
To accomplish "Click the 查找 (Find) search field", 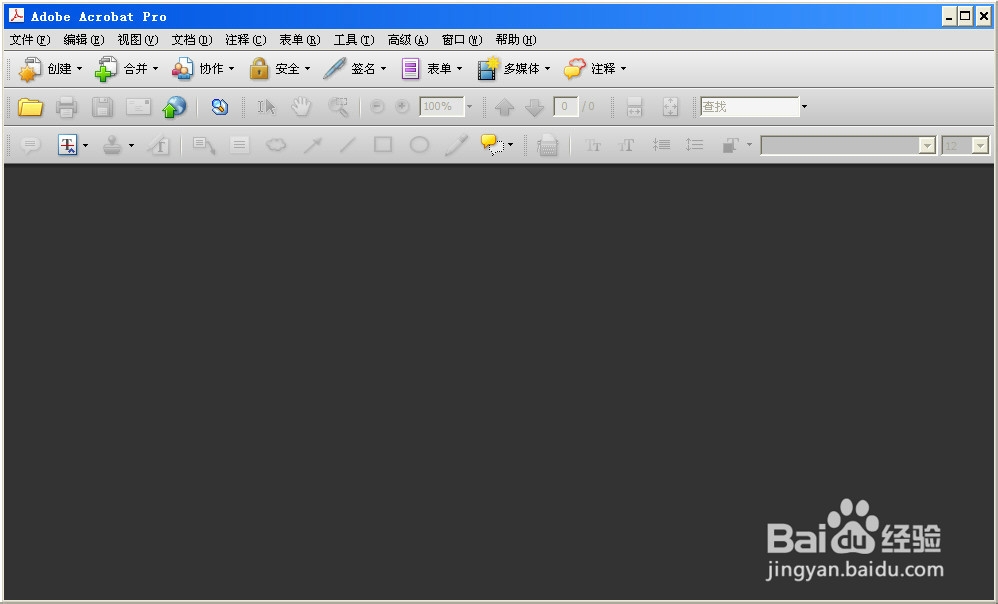I will (749, 106).
